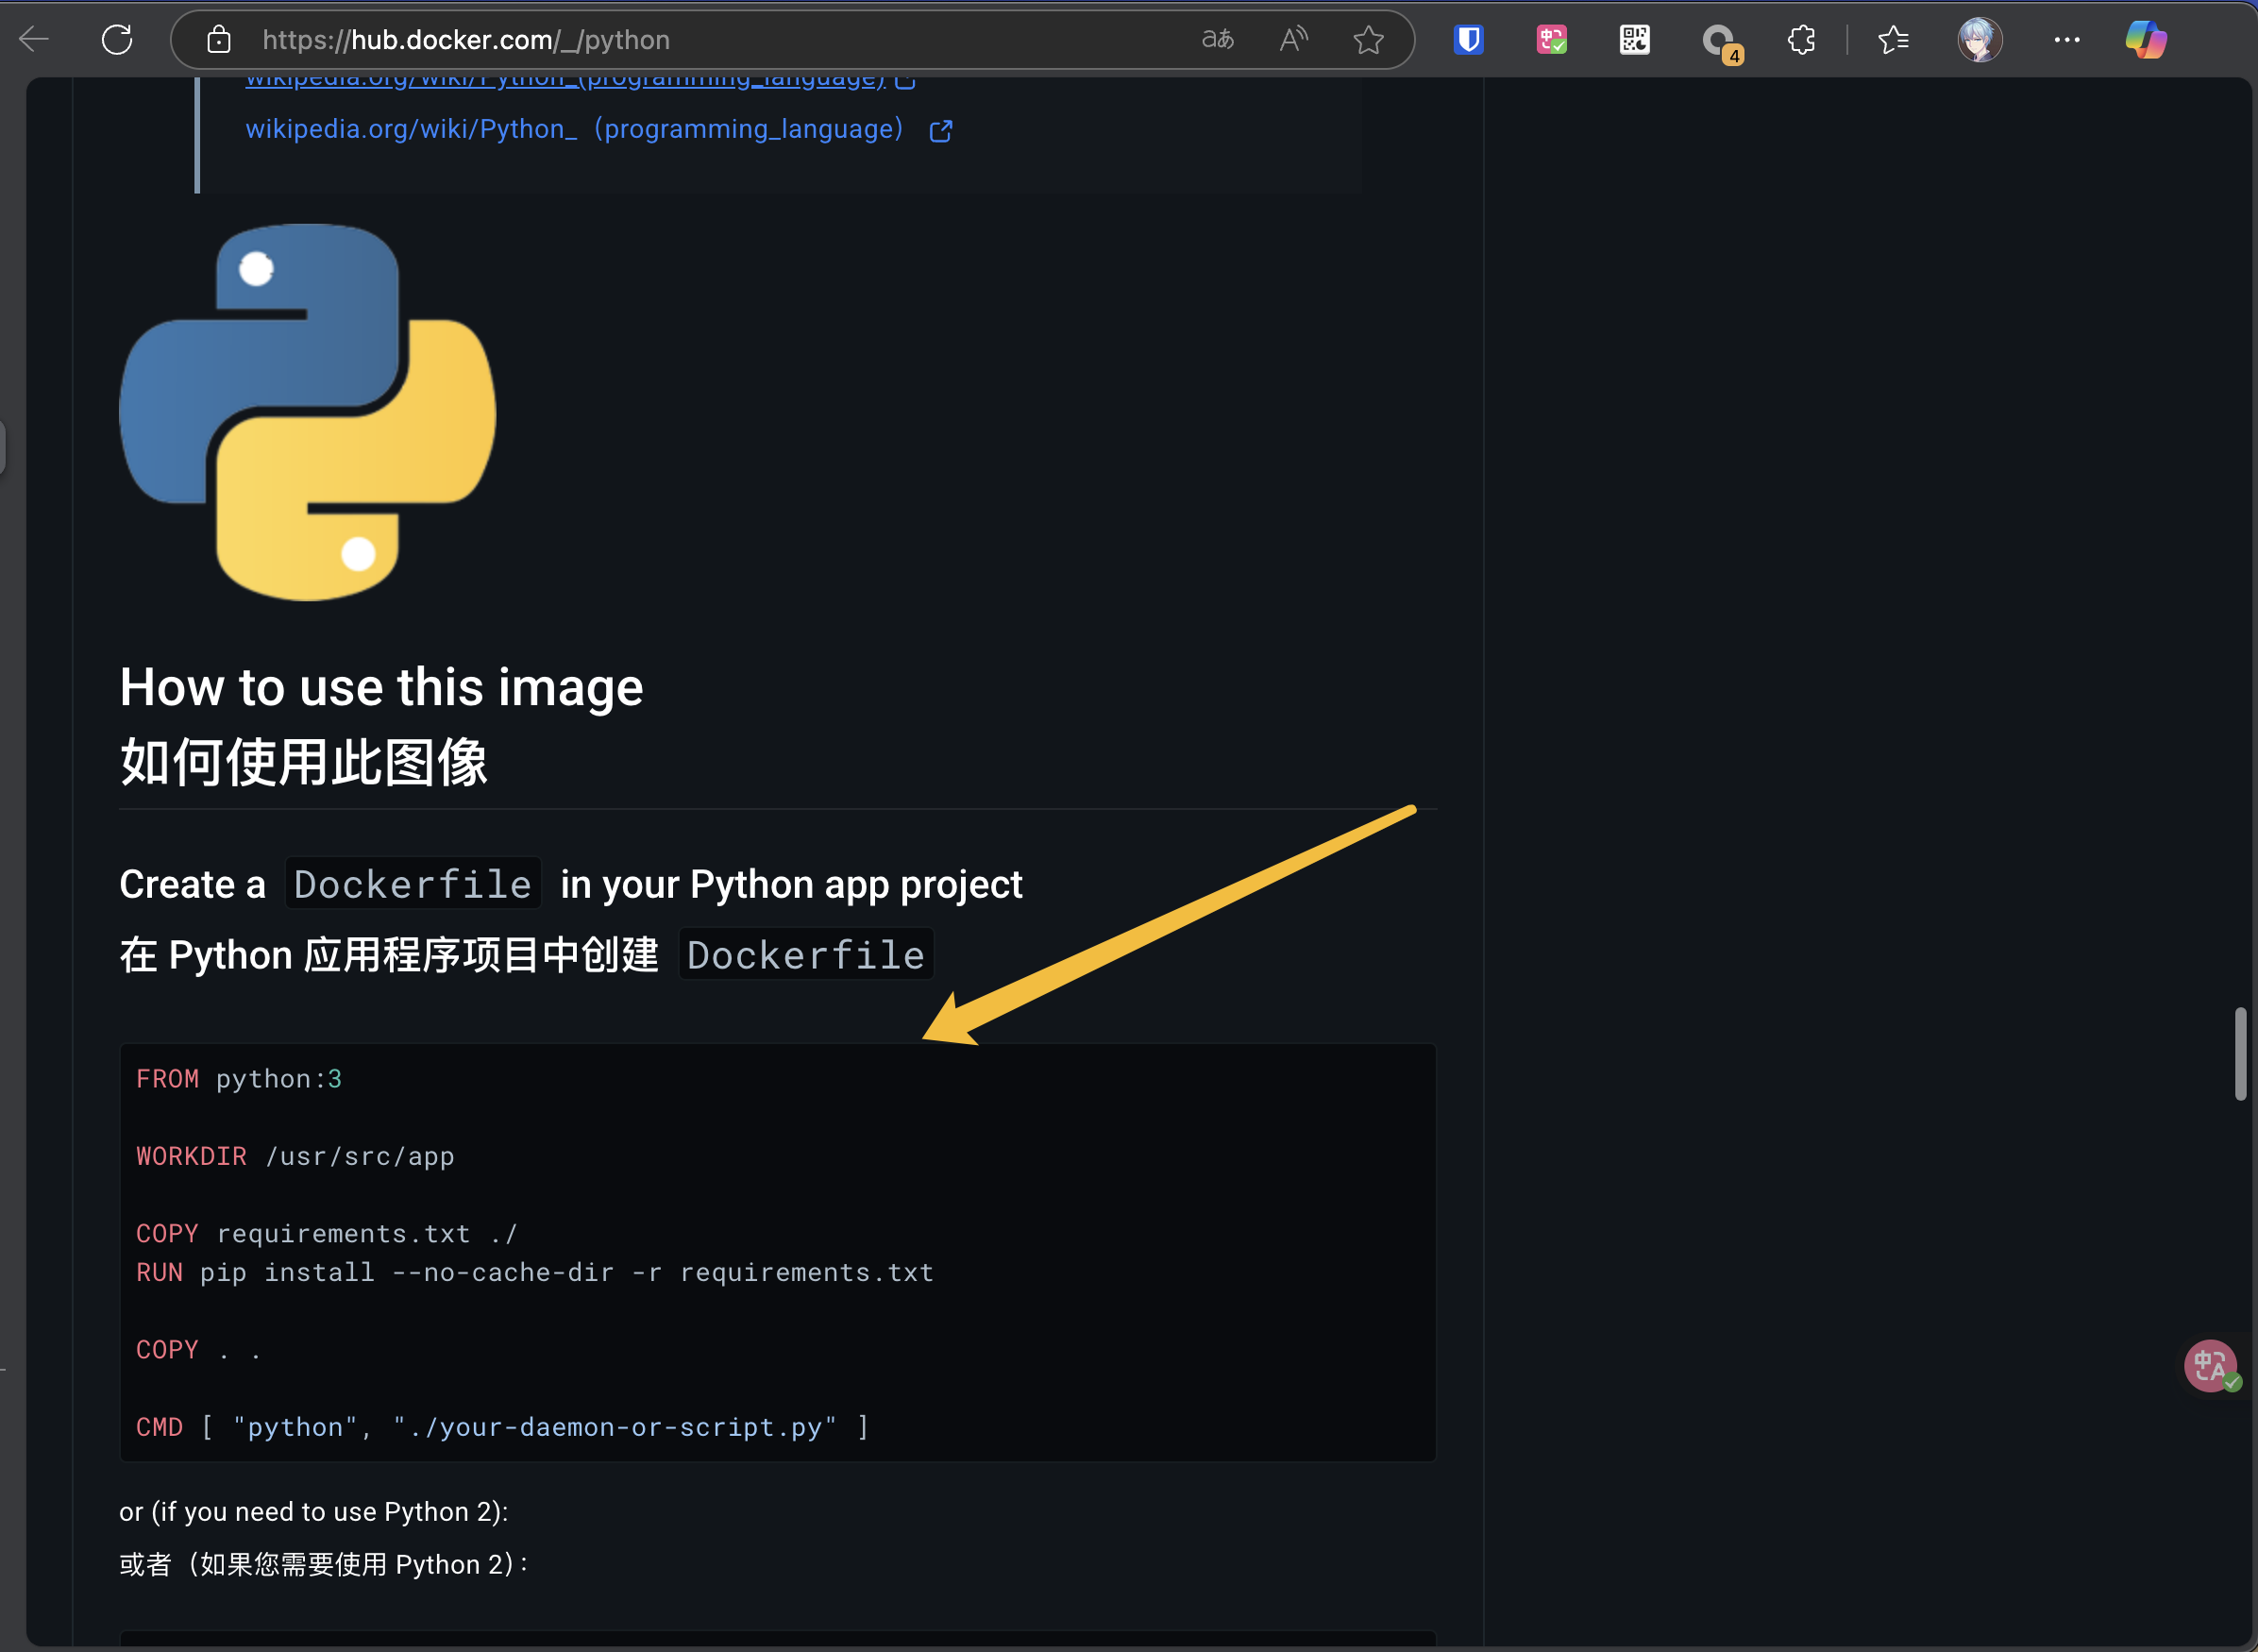Click the 'COPY . .' code line
2258x1652 pixels.
click(198, 1350)
